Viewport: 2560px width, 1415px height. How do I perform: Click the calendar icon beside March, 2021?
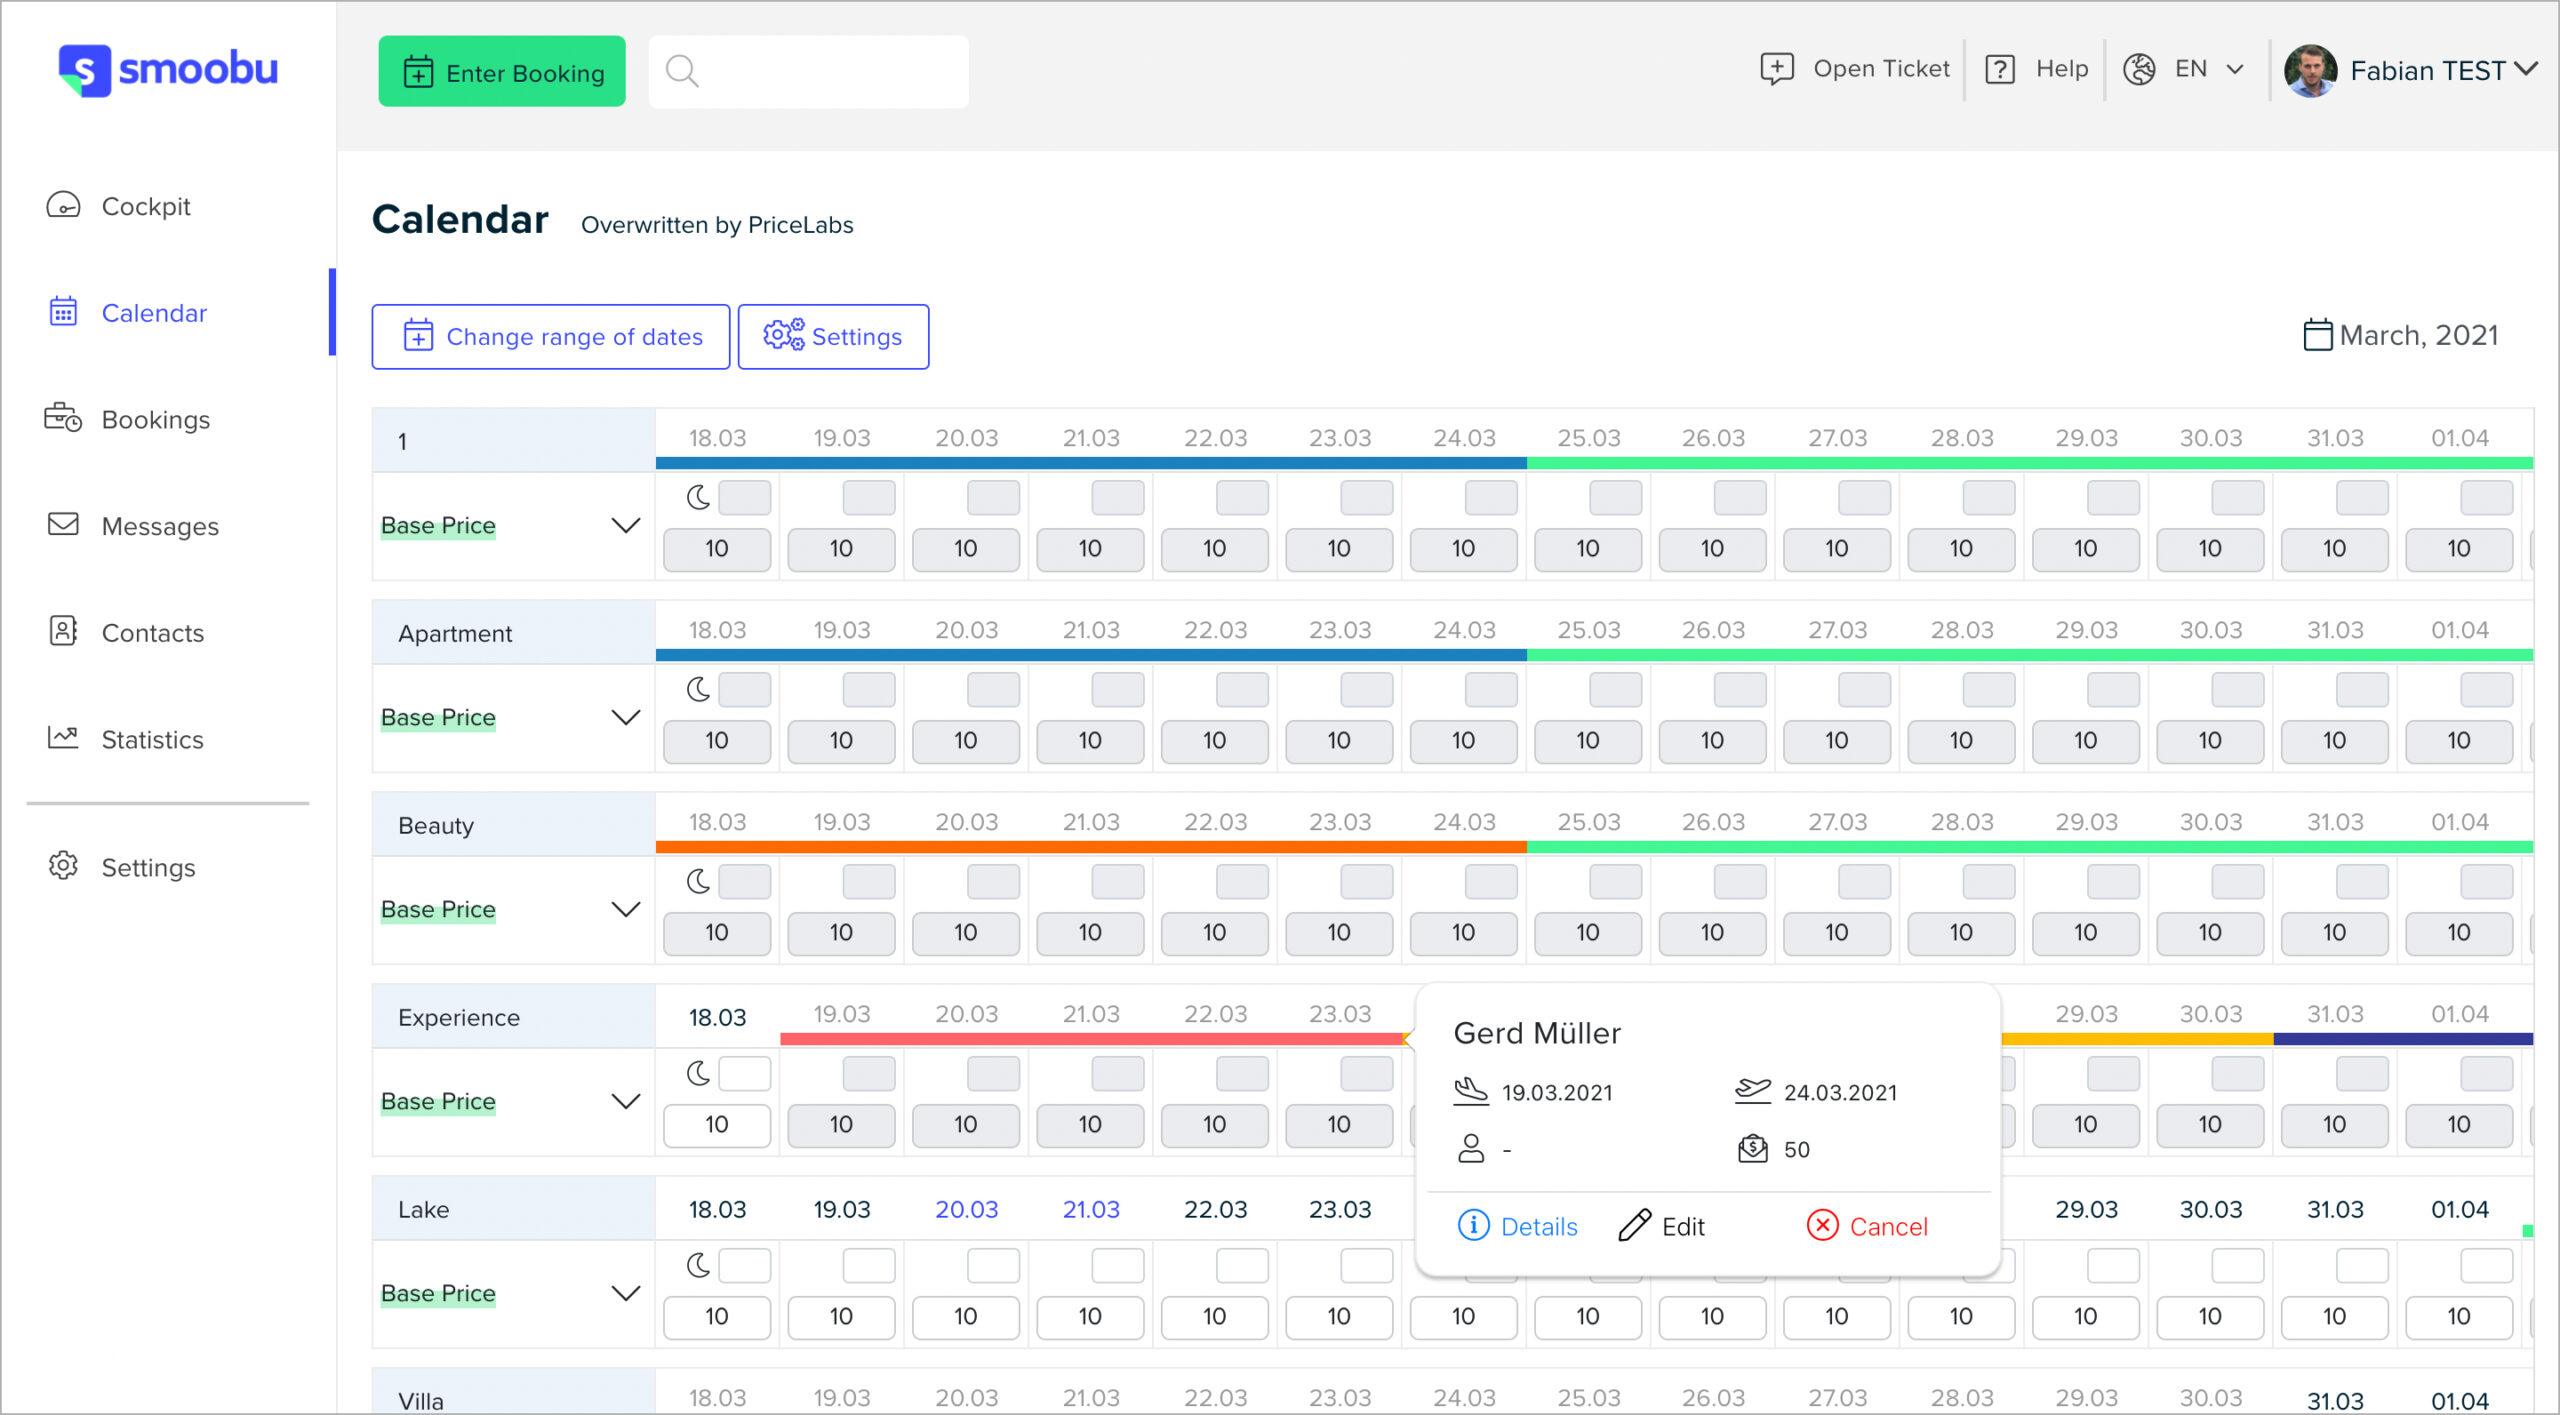tap(2317, 335)
